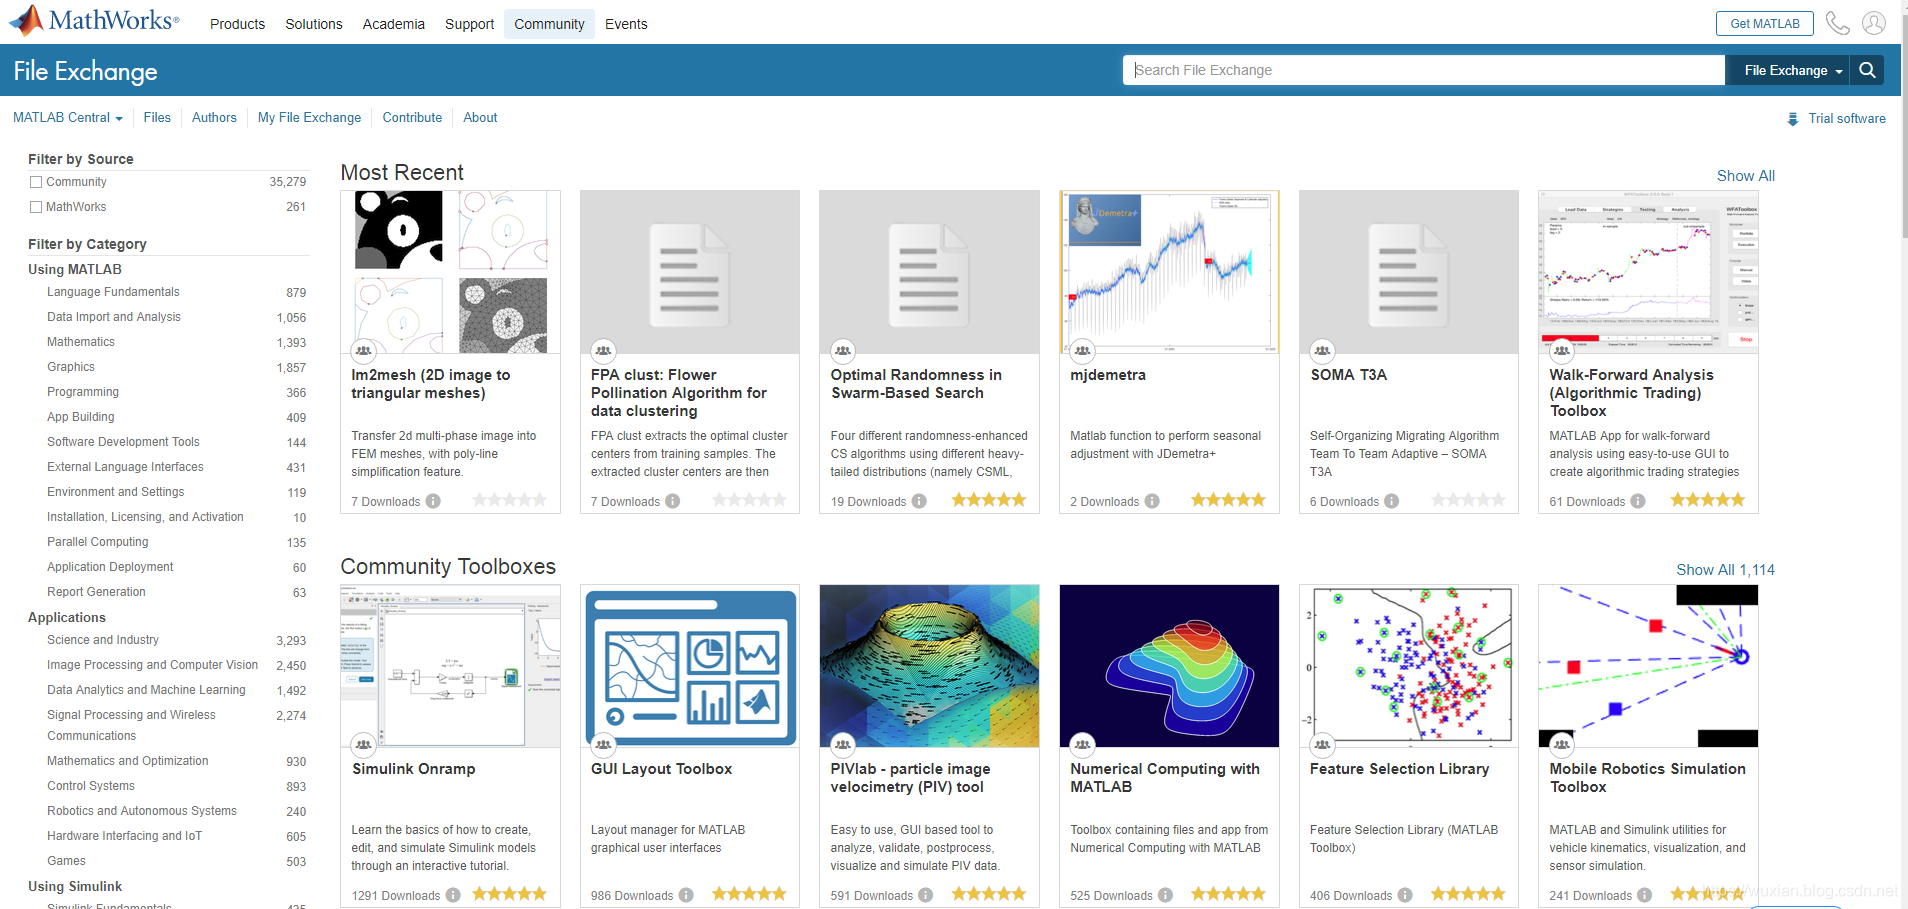Click info icon beside 1291 Downloads
This screenshot has height=909, width=1908.
(x=453, y=895)
